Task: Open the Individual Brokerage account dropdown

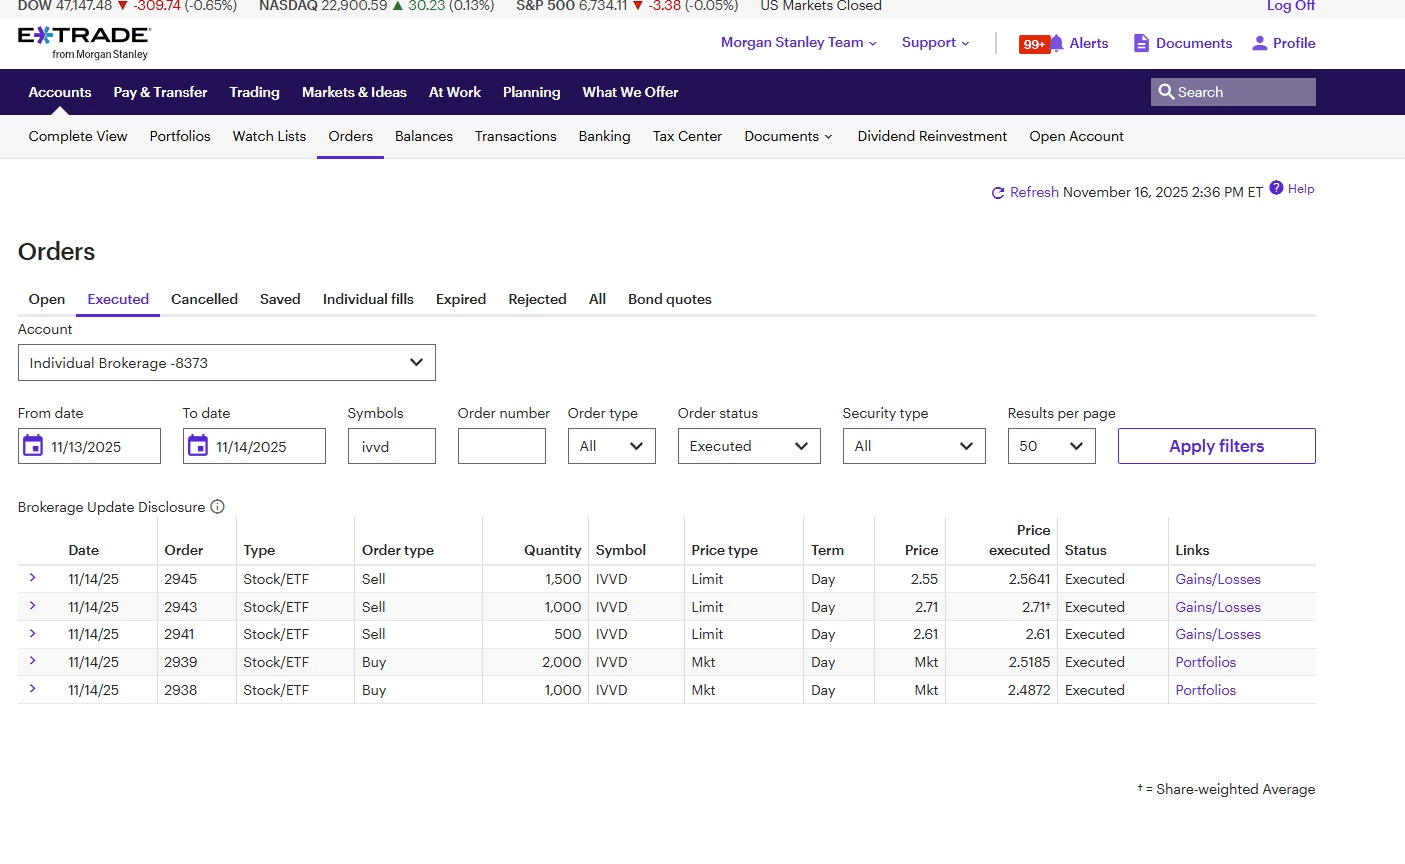Action: pyautogui.click(x=227, y=363)
